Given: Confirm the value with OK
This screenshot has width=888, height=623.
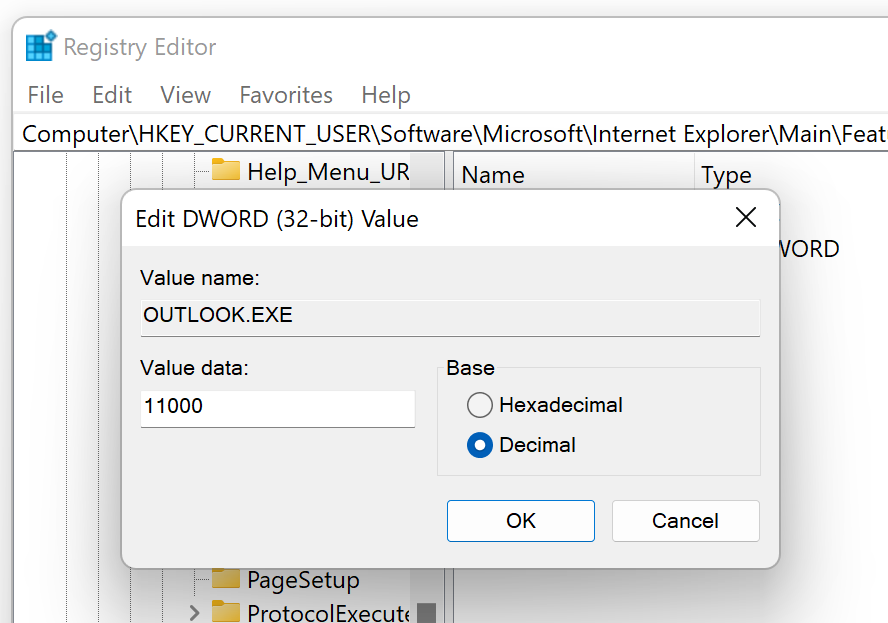Looking at the screenshot, I should (521, 520).
